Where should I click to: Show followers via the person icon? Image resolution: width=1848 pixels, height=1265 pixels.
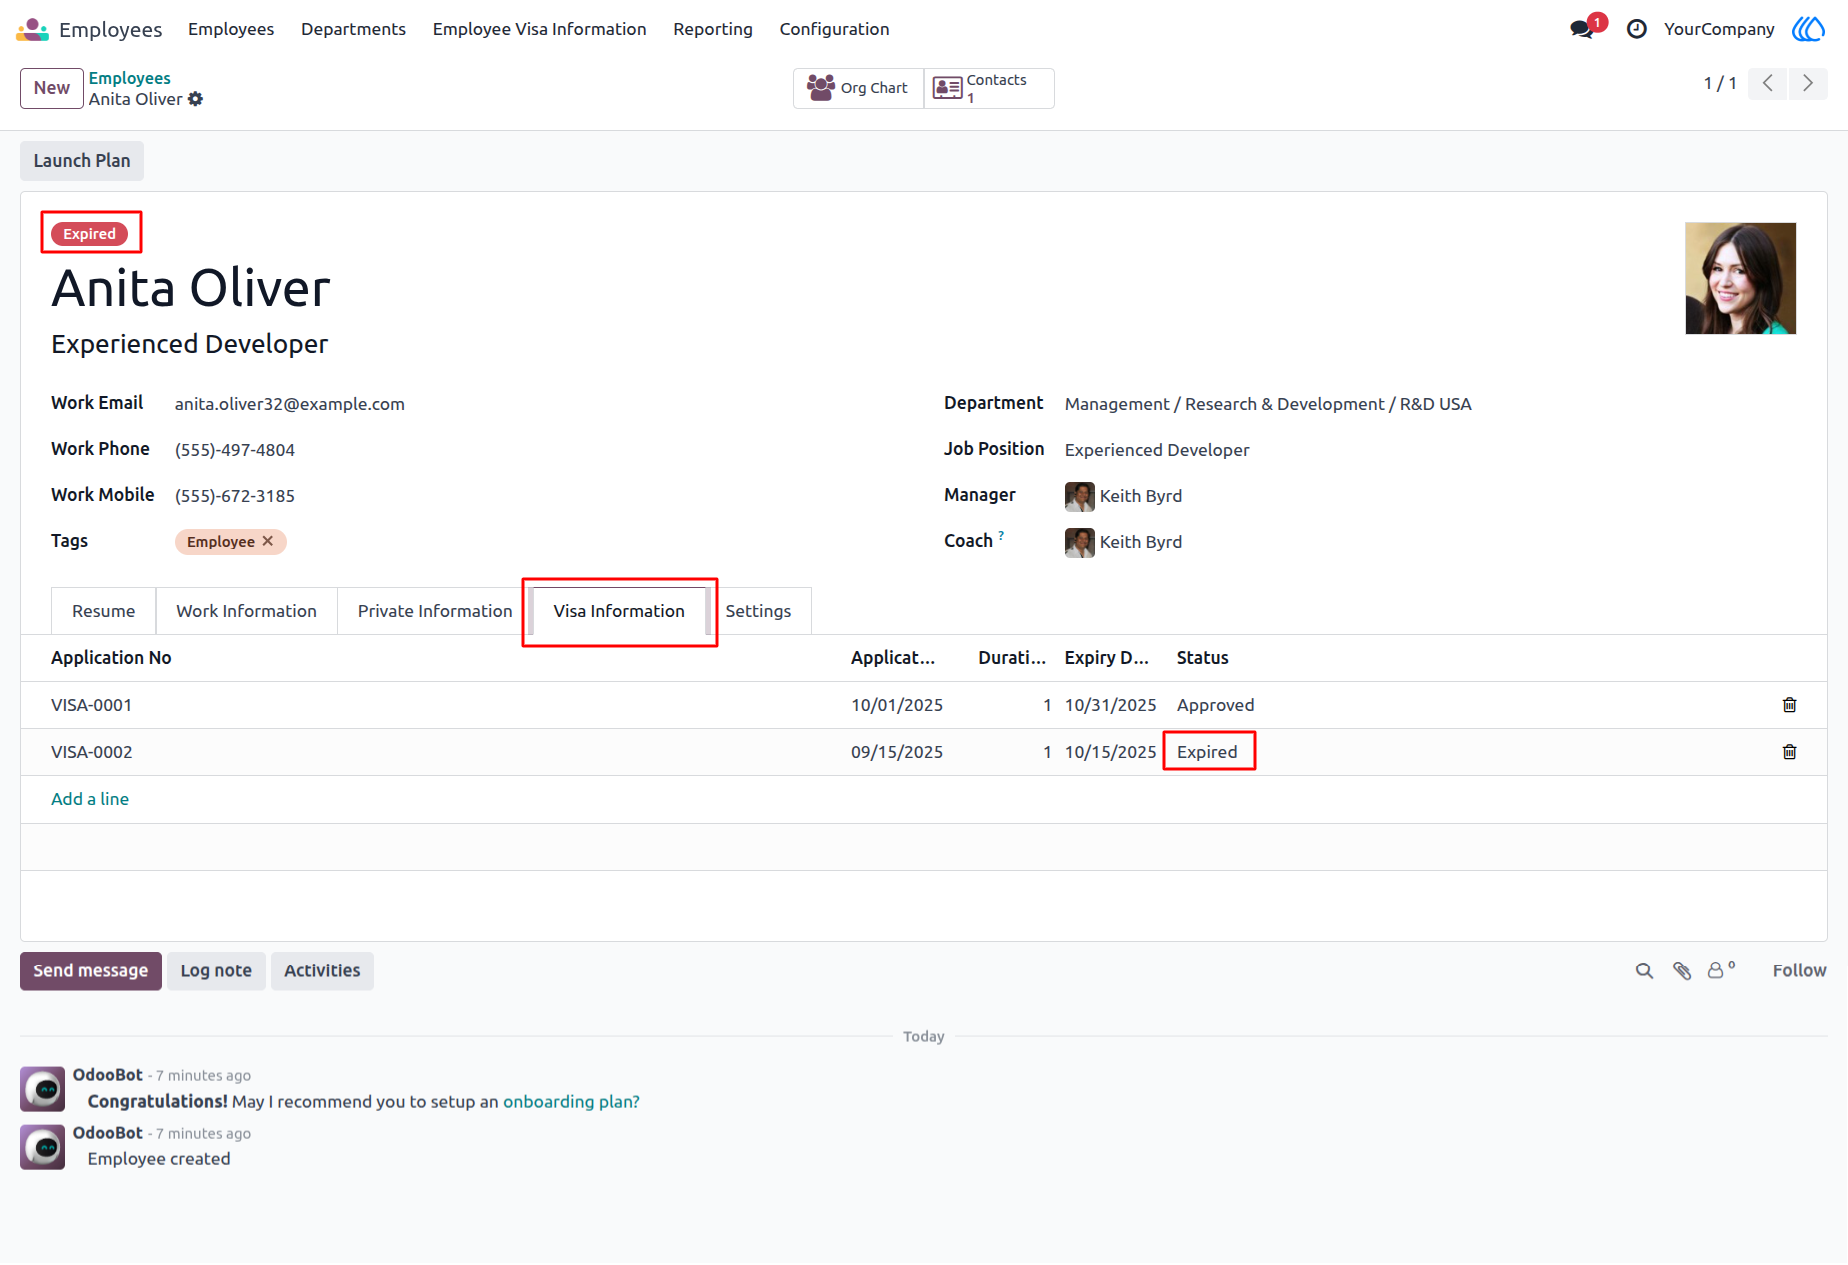1720,970
